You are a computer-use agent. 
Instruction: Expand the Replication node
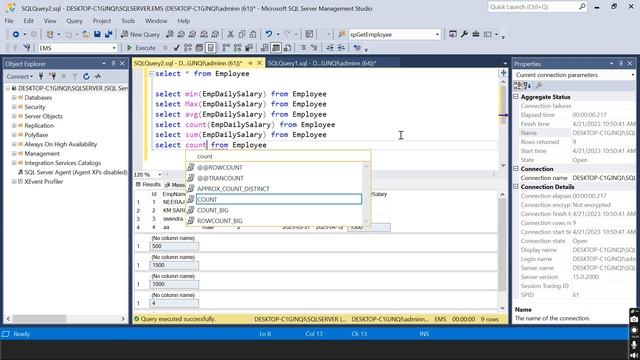click(x=14, y=126)
